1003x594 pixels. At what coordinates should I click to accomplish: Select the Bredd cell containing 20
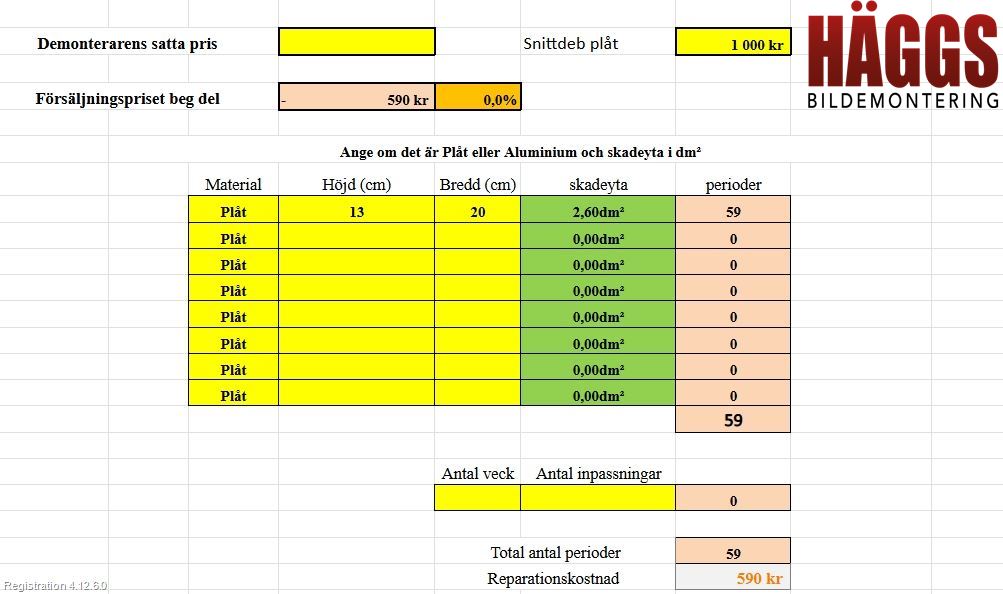click(x=478, y=210)
